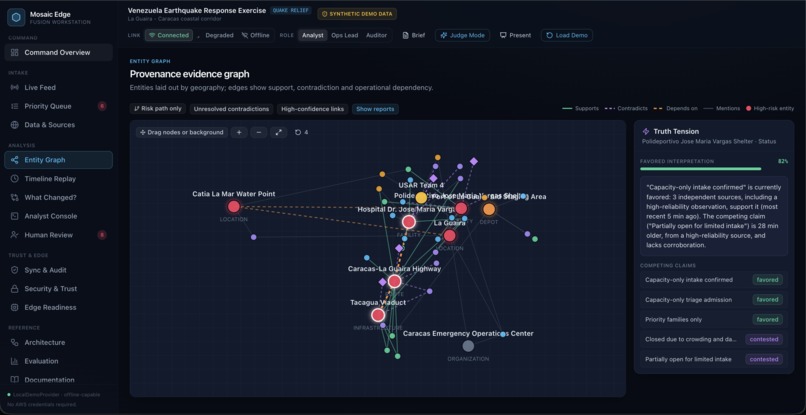Screen dimensions: 806x415
Task: Click the Human Review red count badge
Action: point(102,235)
